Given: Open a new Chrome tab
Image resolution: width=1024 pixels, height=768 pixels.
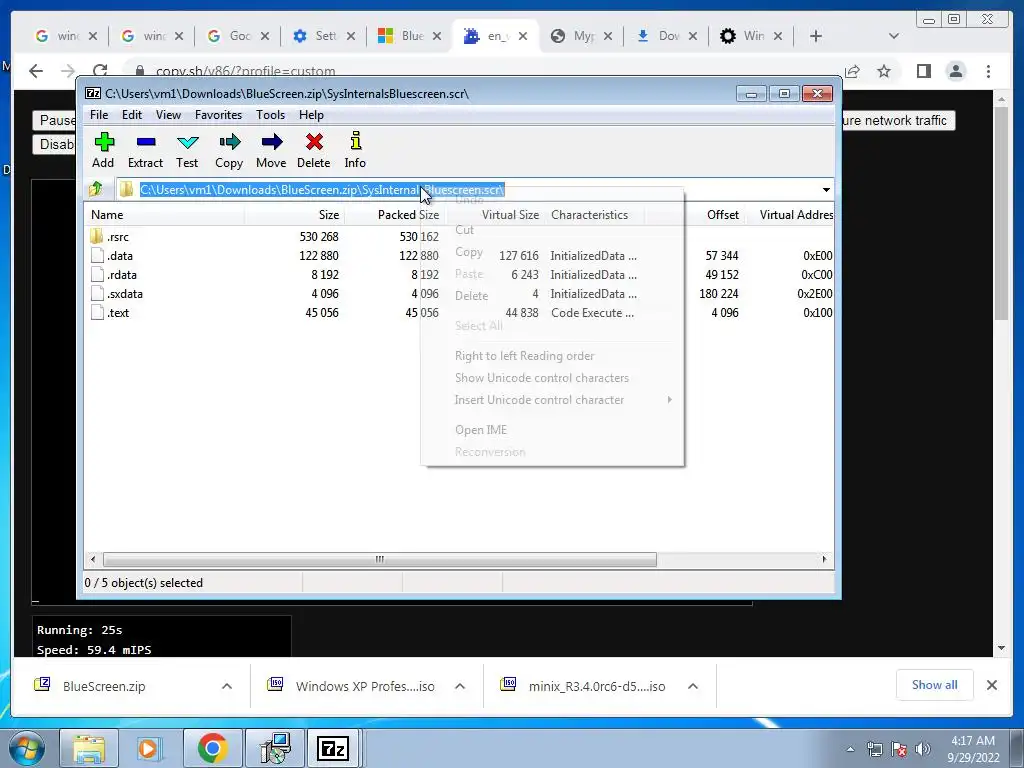Looking at the screenshot, I should pos(816,36).
